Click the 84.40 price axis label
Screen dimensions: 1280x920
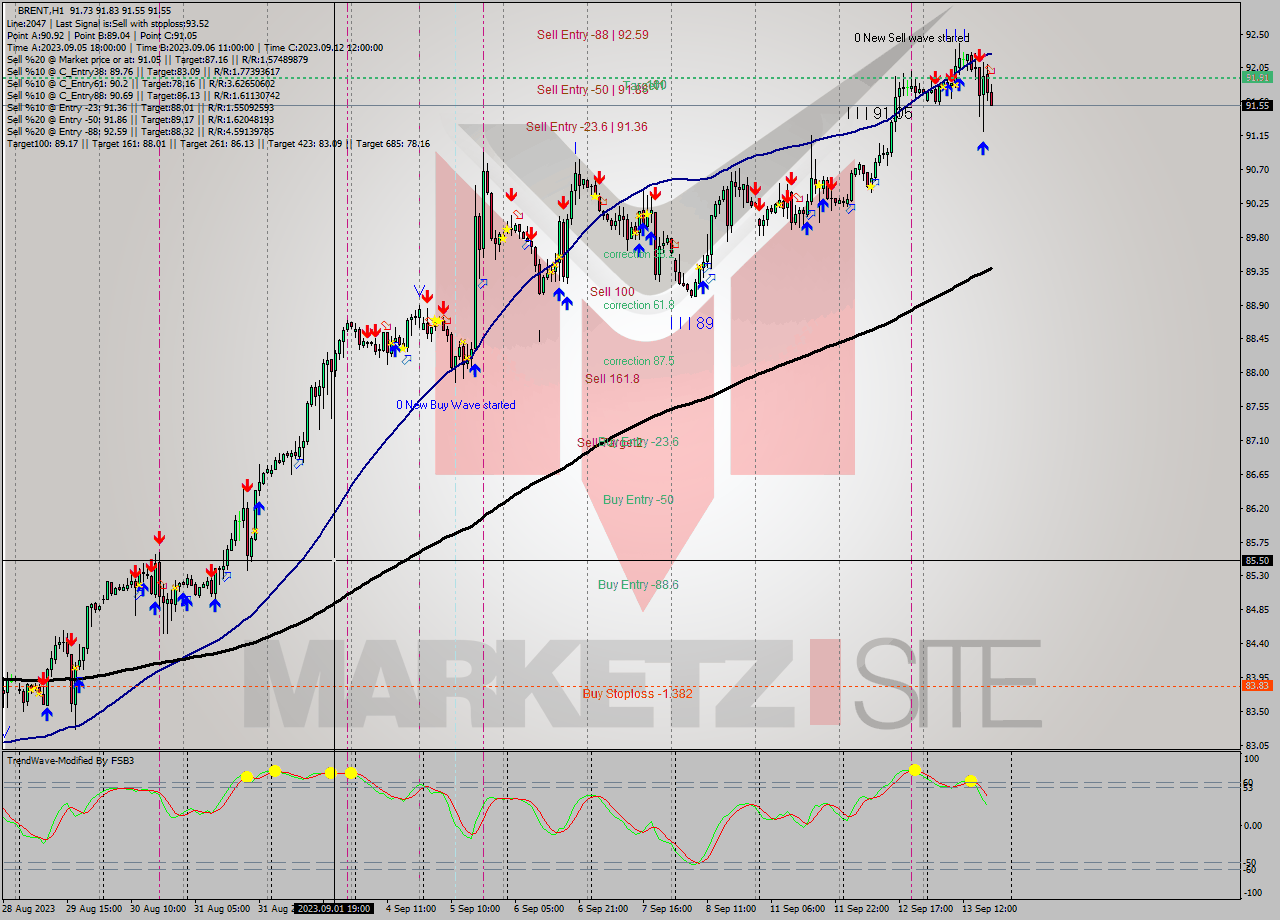[1257, 643]
